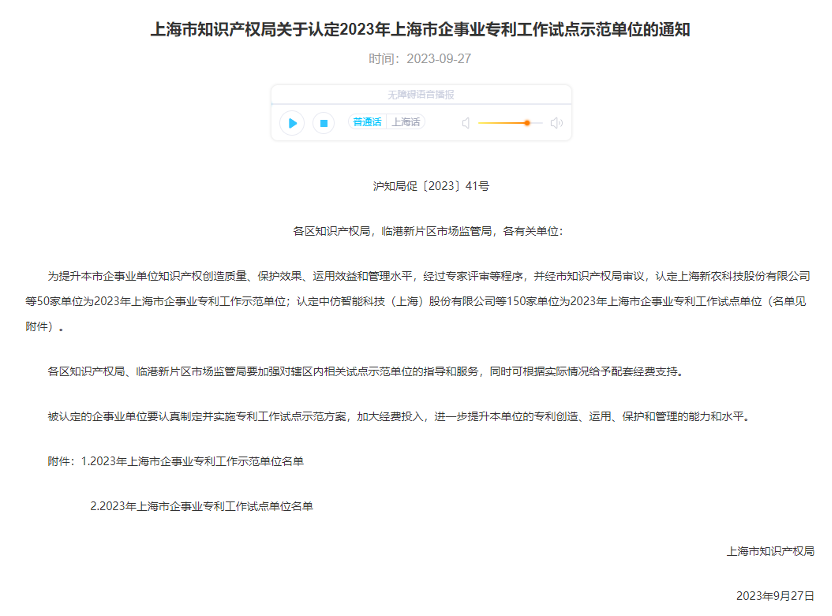This screenshot has width=832, height=616.
Task: Click the 上海市知识产权局 signature
Action: click(770, 551)
